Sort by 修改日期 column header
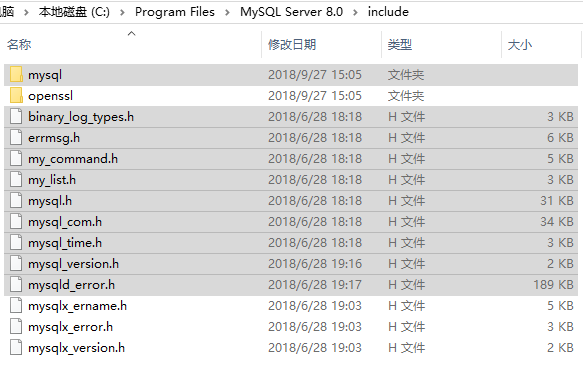This screenshot has width=583, height=382. (292, 45)
